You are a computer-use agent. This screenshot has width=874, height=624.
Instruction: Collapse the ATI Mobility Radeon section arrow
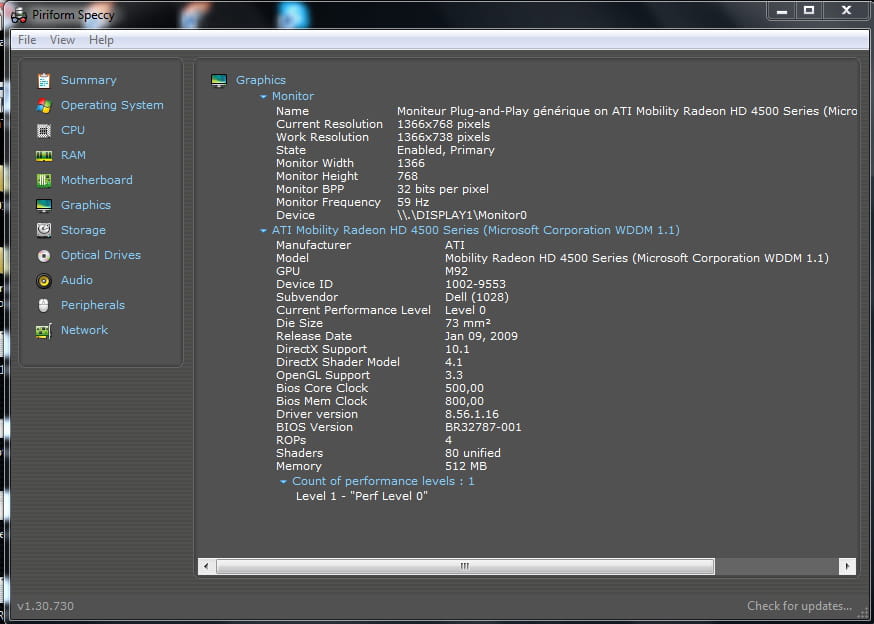(x=263, y=230)
